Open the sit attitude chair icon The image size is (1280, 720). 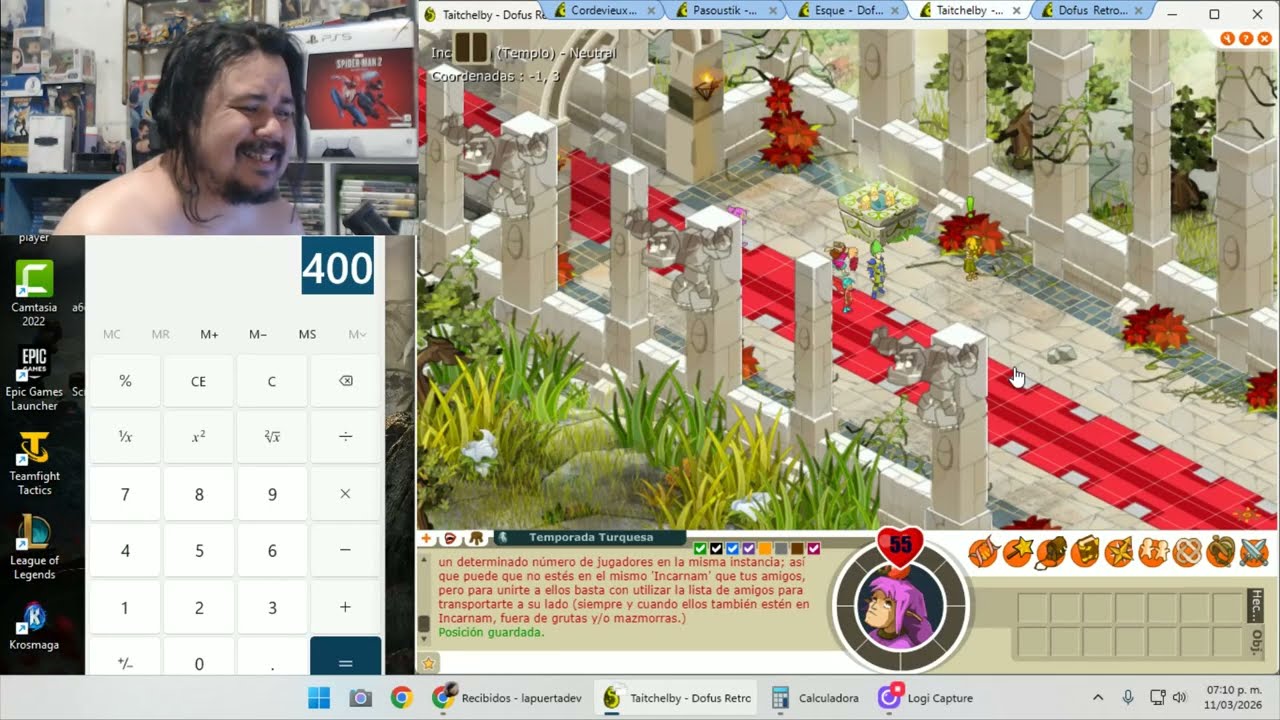(x=475, y=538)
